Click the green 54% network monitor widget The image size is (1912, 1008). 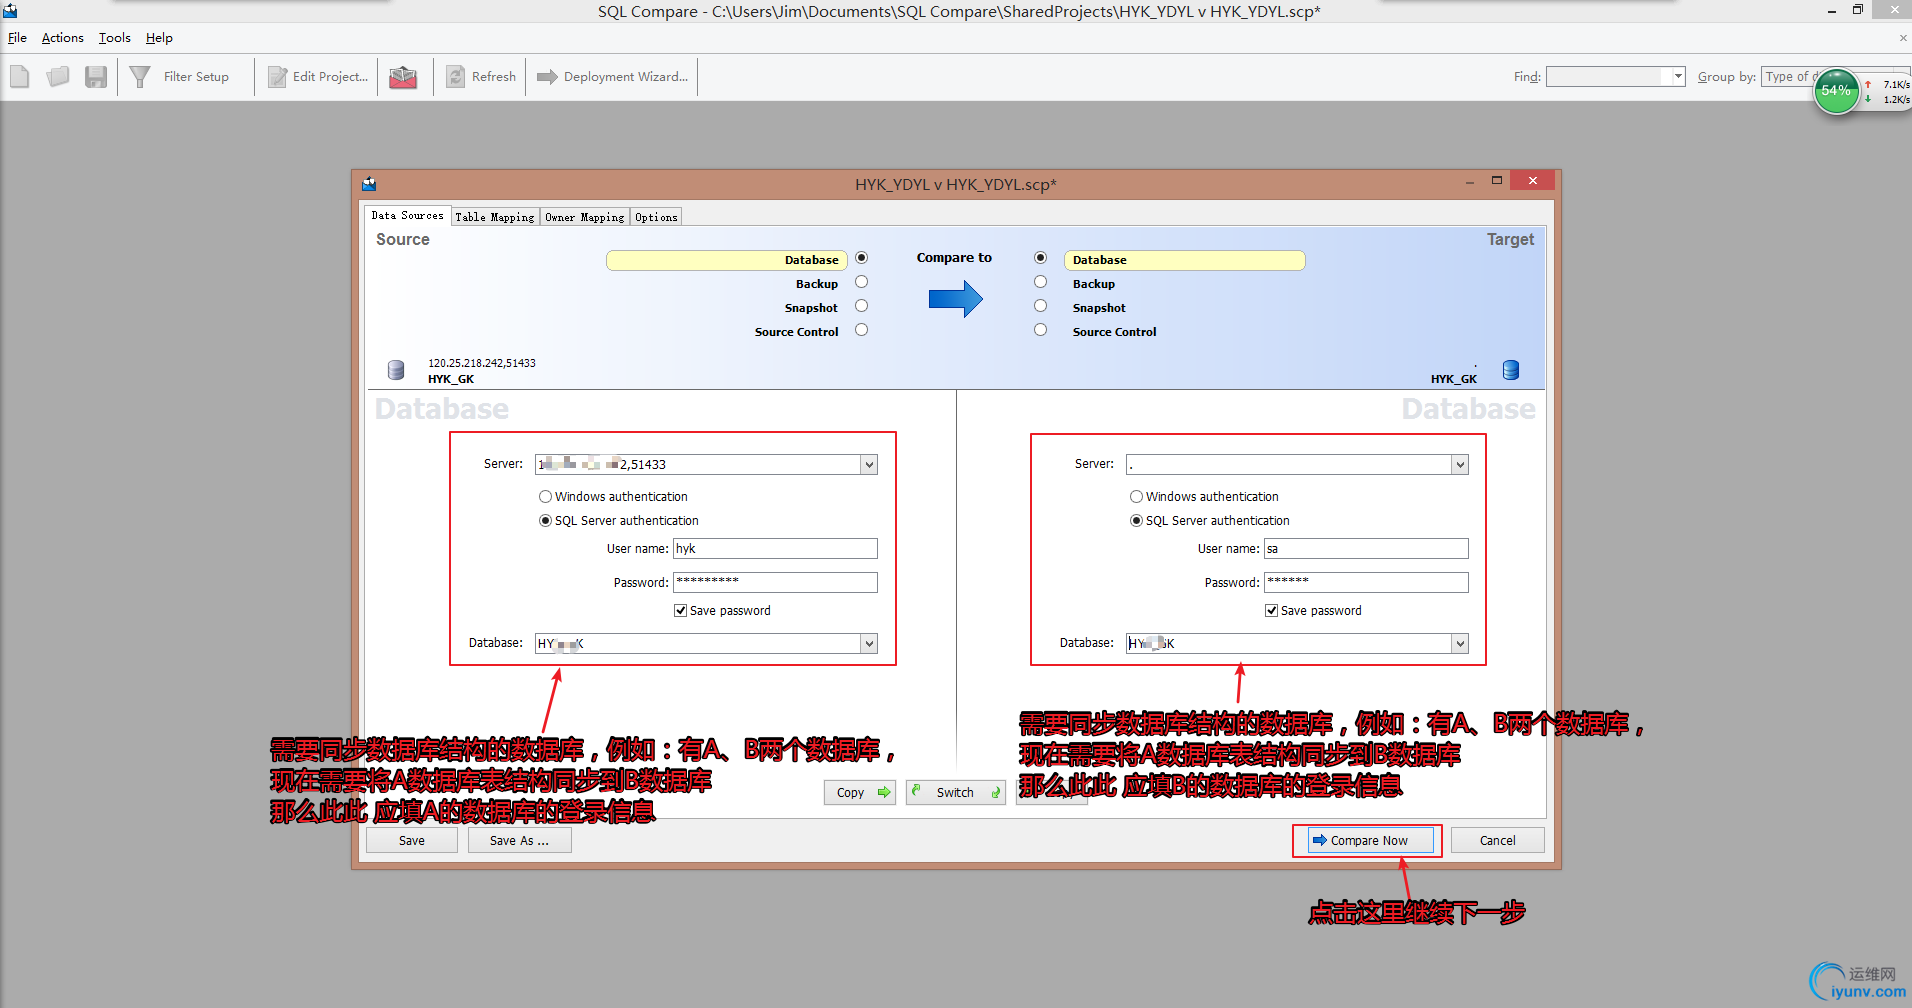click(x=1836, y=91)
